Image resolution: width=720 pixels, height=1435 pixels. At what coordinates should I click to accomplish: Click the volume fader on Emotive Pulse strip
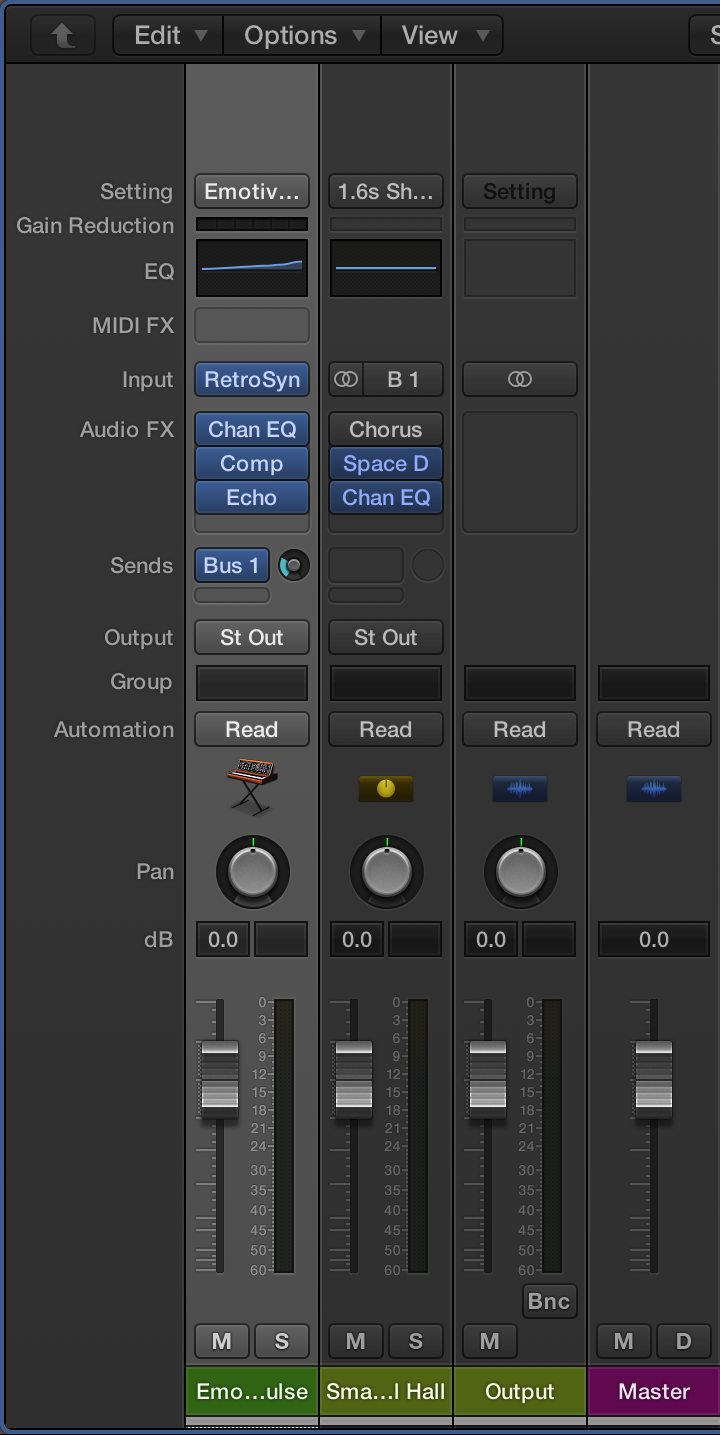coord(220,1079)
